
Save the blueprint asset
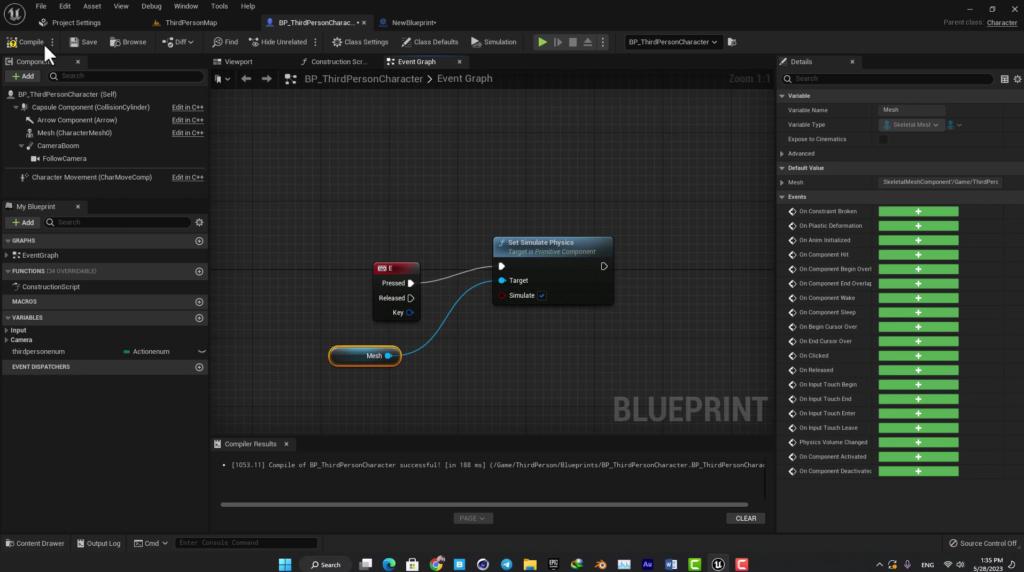83,42
